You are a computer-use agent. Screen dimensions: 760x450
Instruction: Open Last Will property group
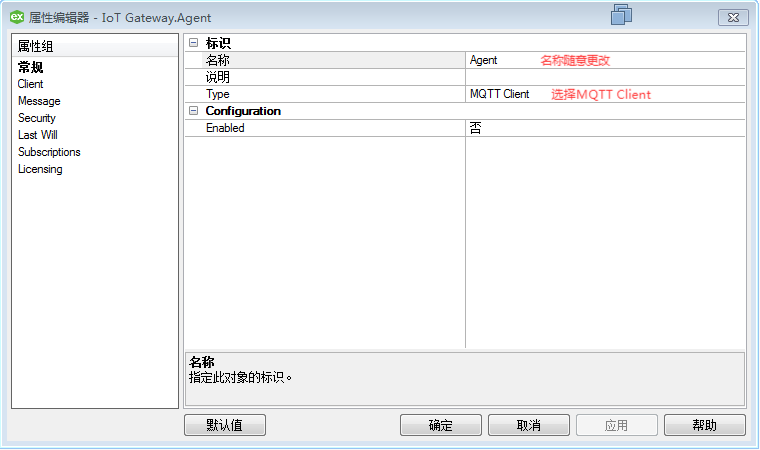(x=38, y=135)
